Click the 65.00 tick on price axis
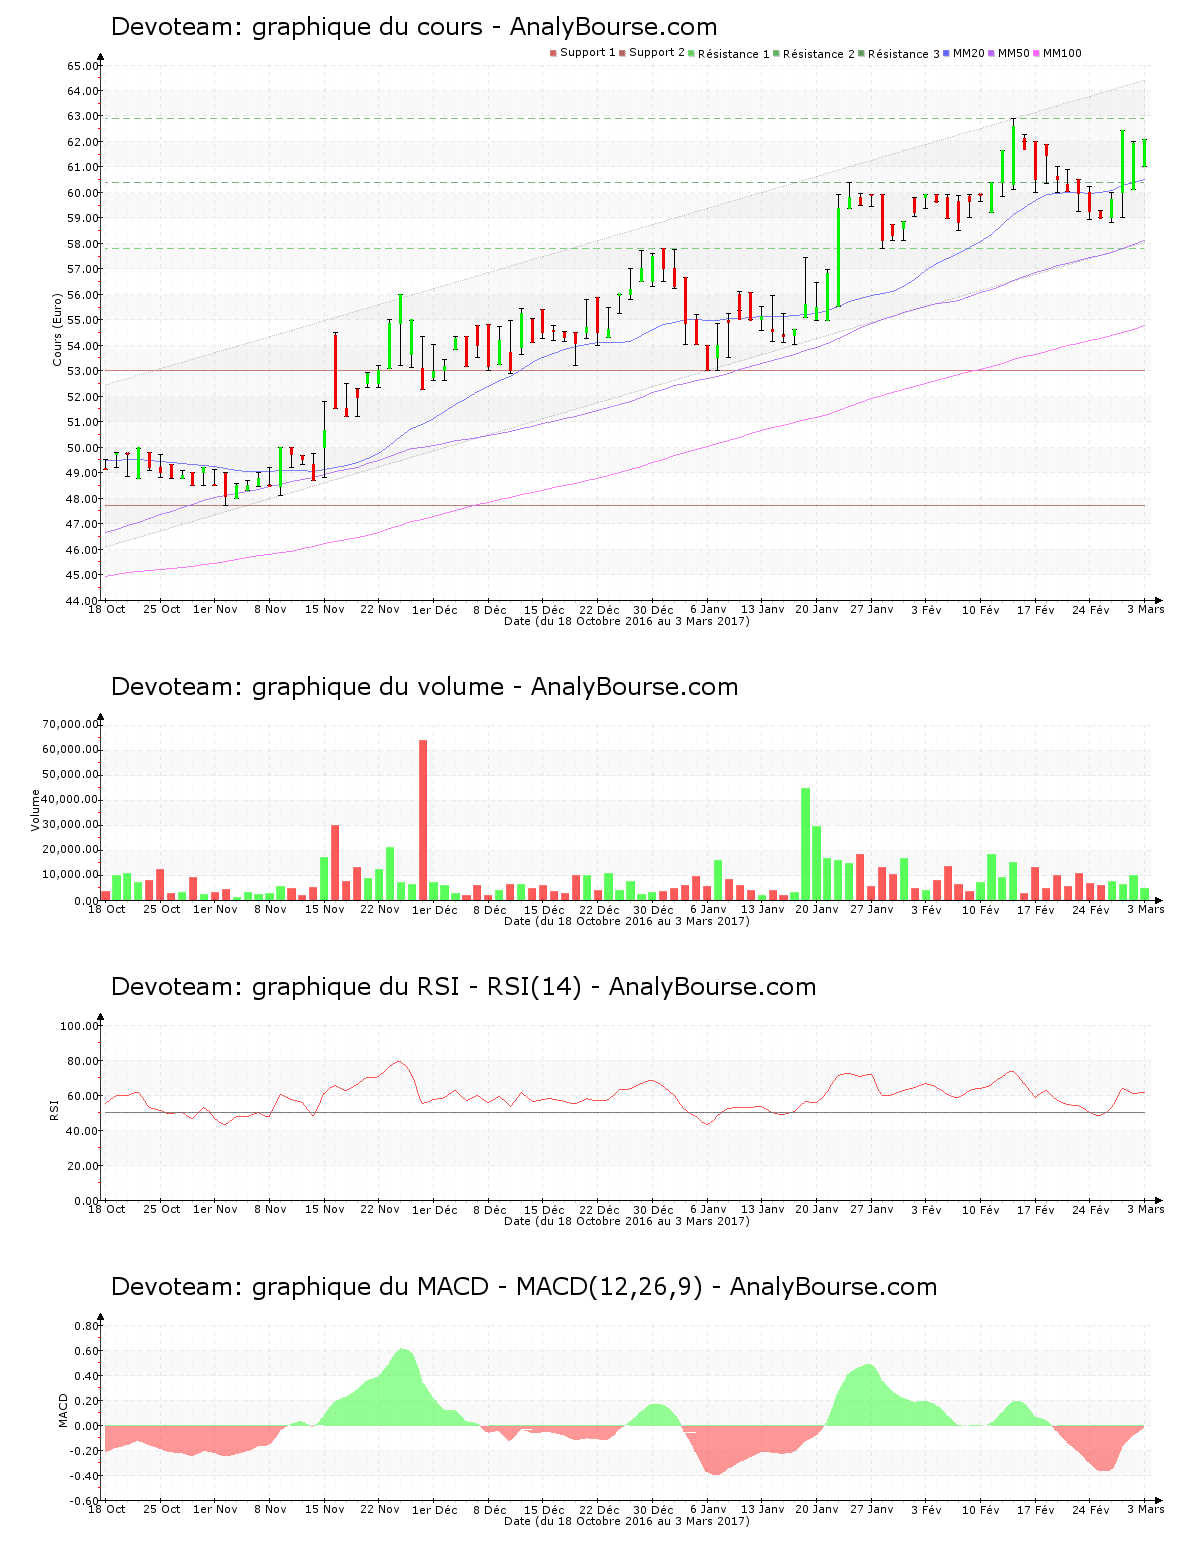This screenshot has width=1200, height=1550. [83, 66]
